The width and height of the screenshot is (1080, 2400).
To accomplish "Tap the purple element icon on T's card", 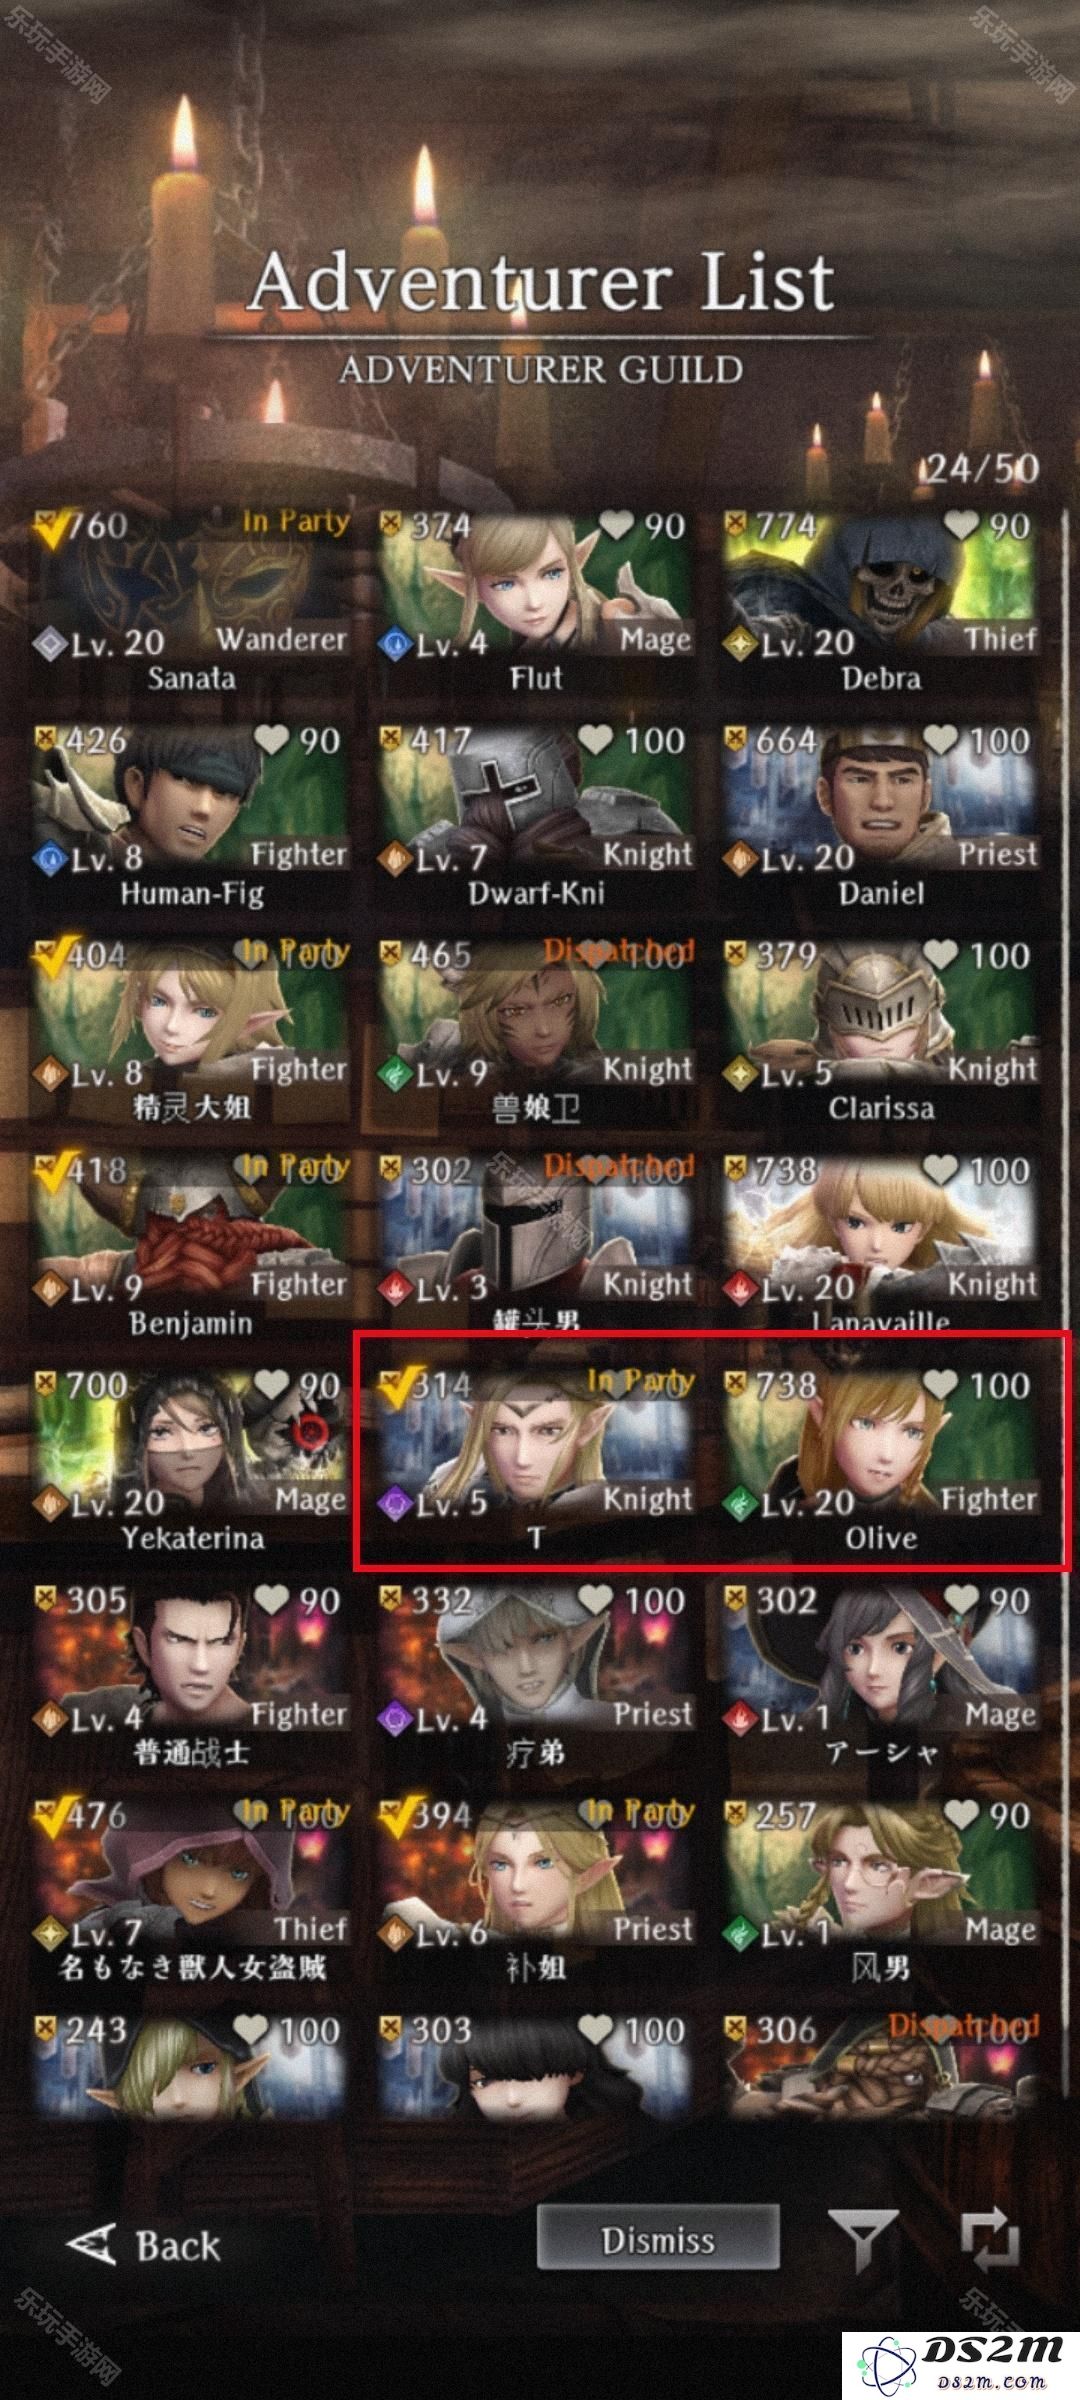I will (x=395, y=1503).
